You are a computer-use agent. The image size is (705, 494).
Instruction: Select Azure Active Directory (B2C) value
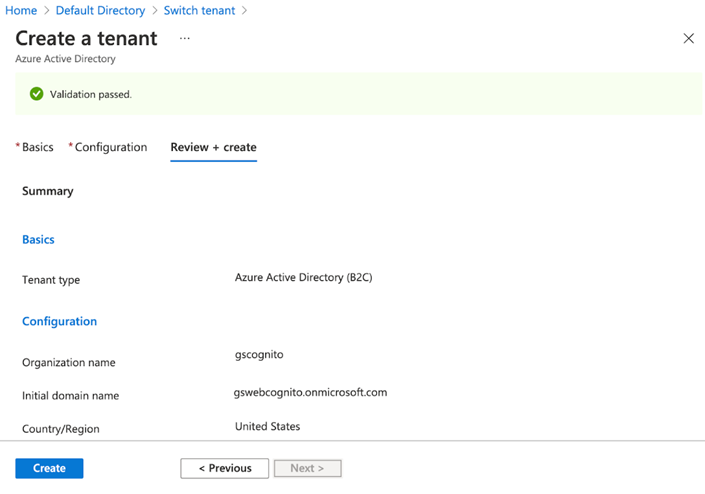pyautogui.click(x=303, y=277)
